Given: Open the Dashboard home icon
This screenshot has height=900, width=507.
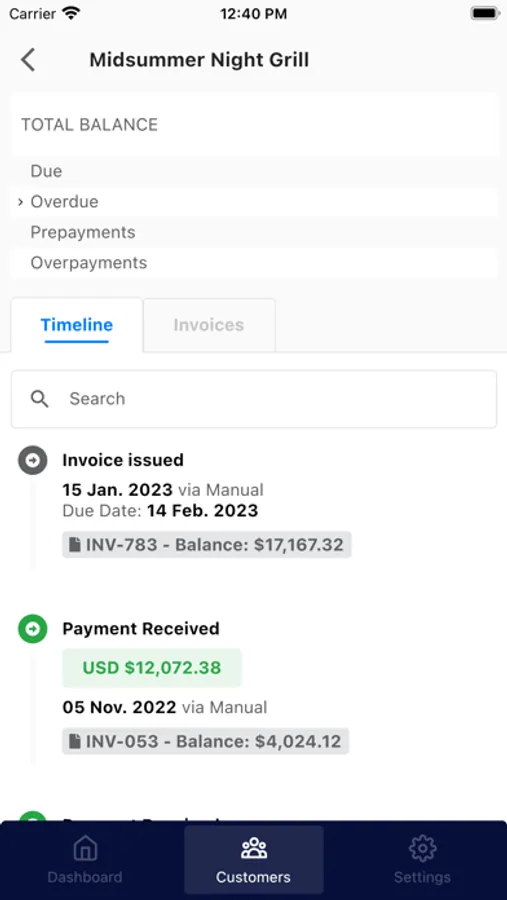Looking at the screenshot, I should (85, 848).
